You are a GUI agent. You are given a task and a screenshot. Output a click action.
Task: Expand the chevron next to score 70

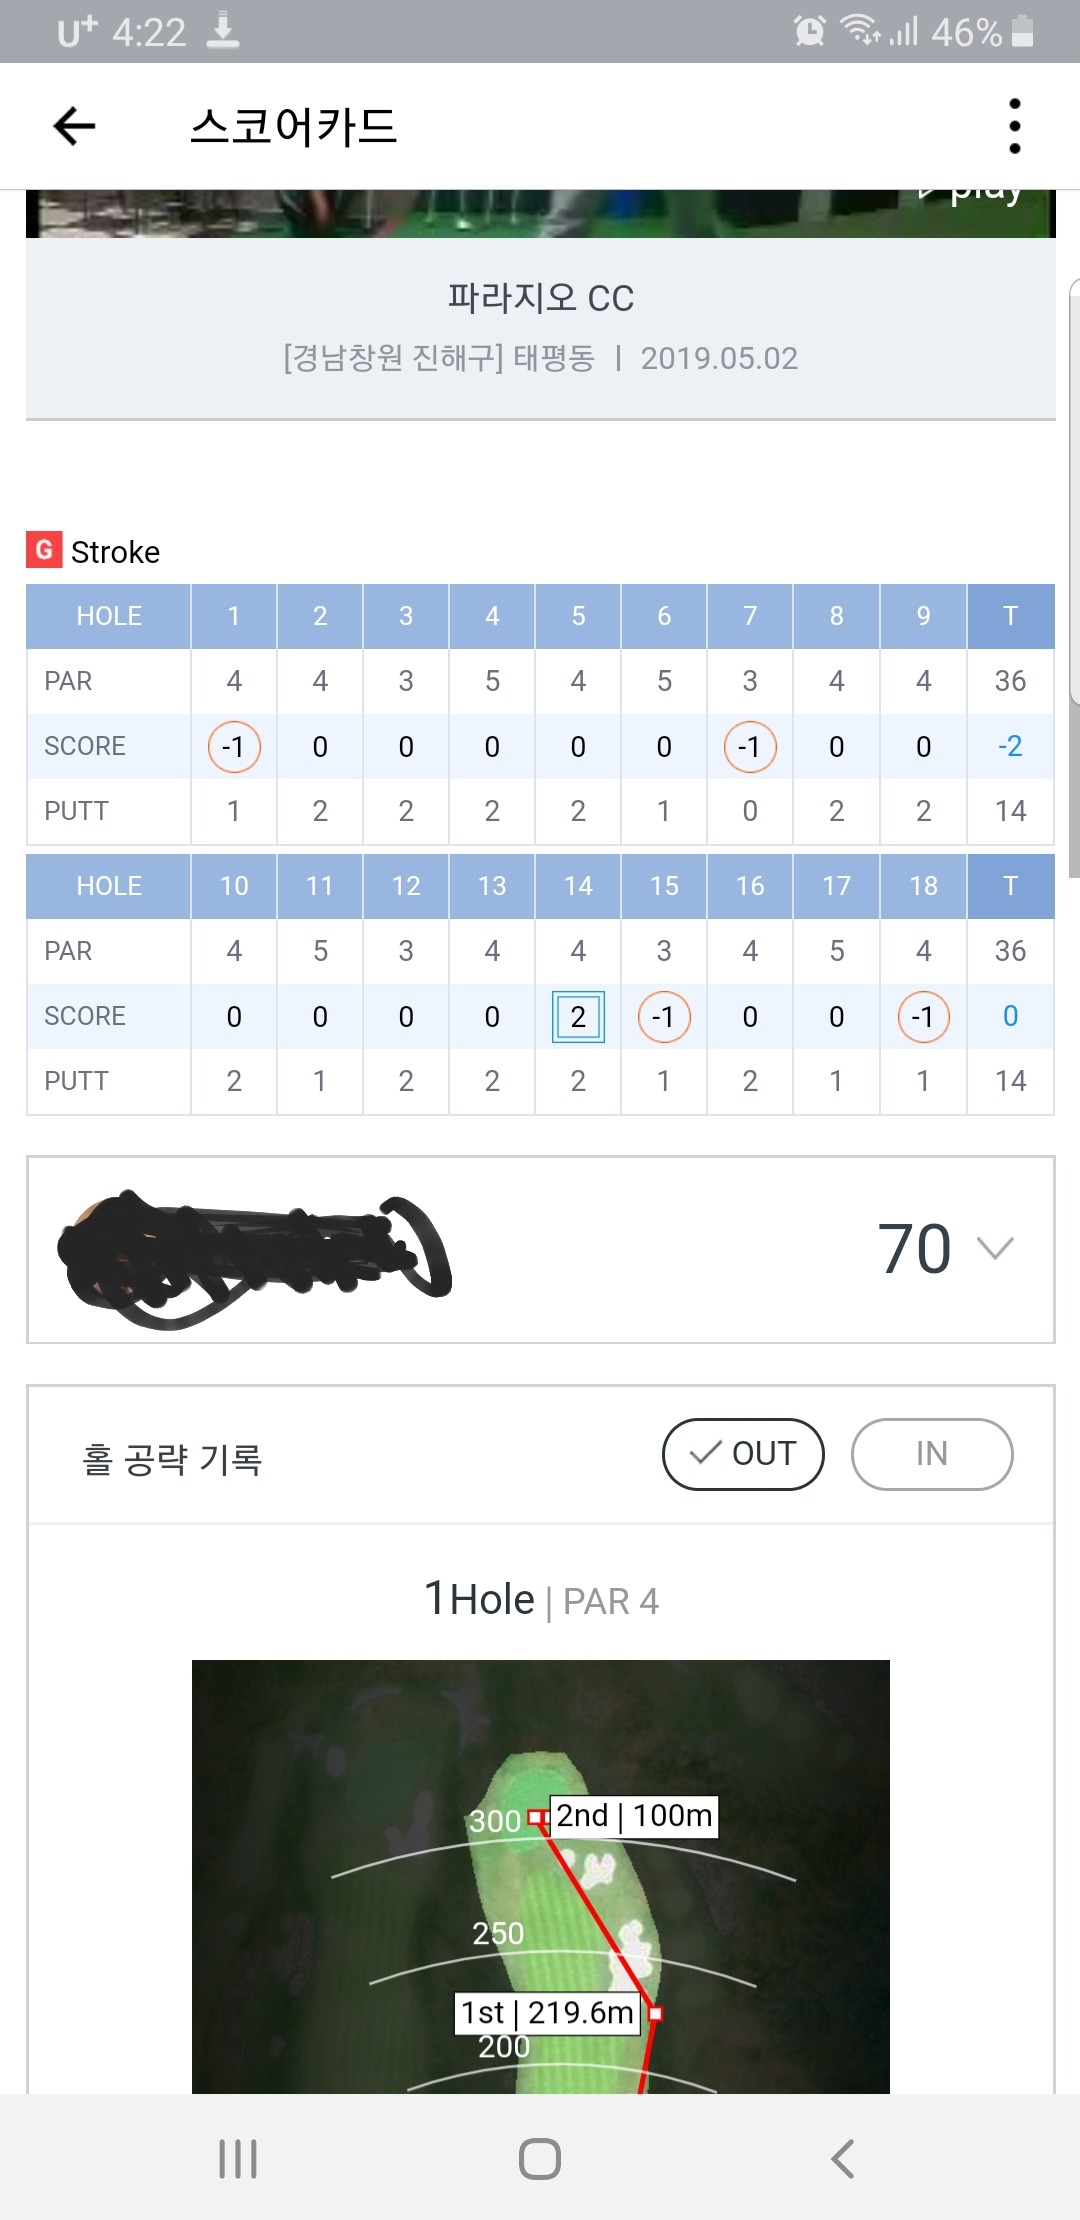click(995, 1248)
